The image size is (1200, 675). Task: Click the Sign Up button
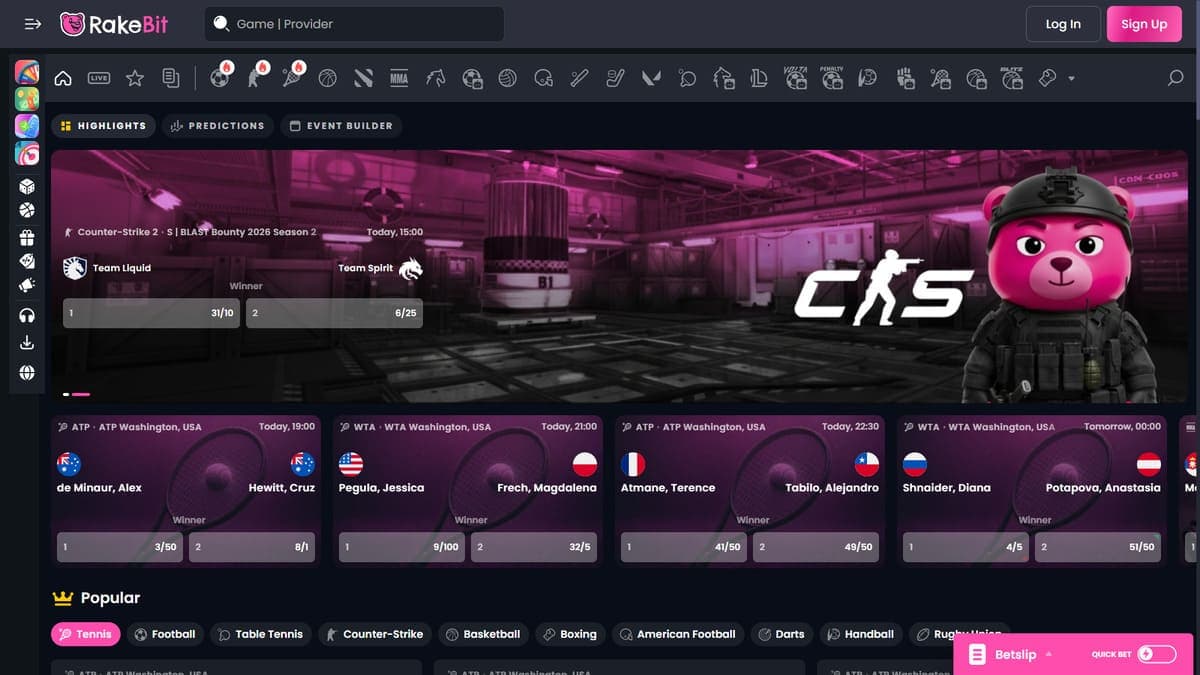[1144, 24]
